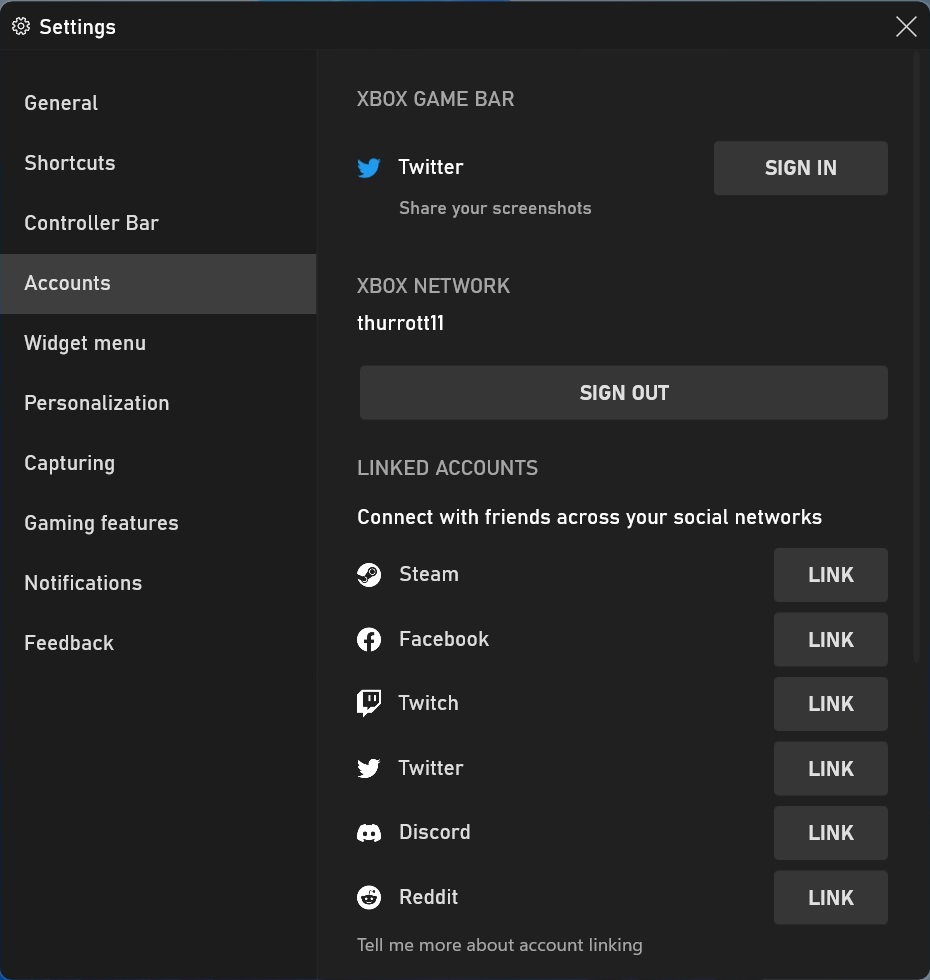Image resolution: width=930 pixels, height=980 pixels.
Task: Click the Twitch logo icon
Action: point(369,704)
